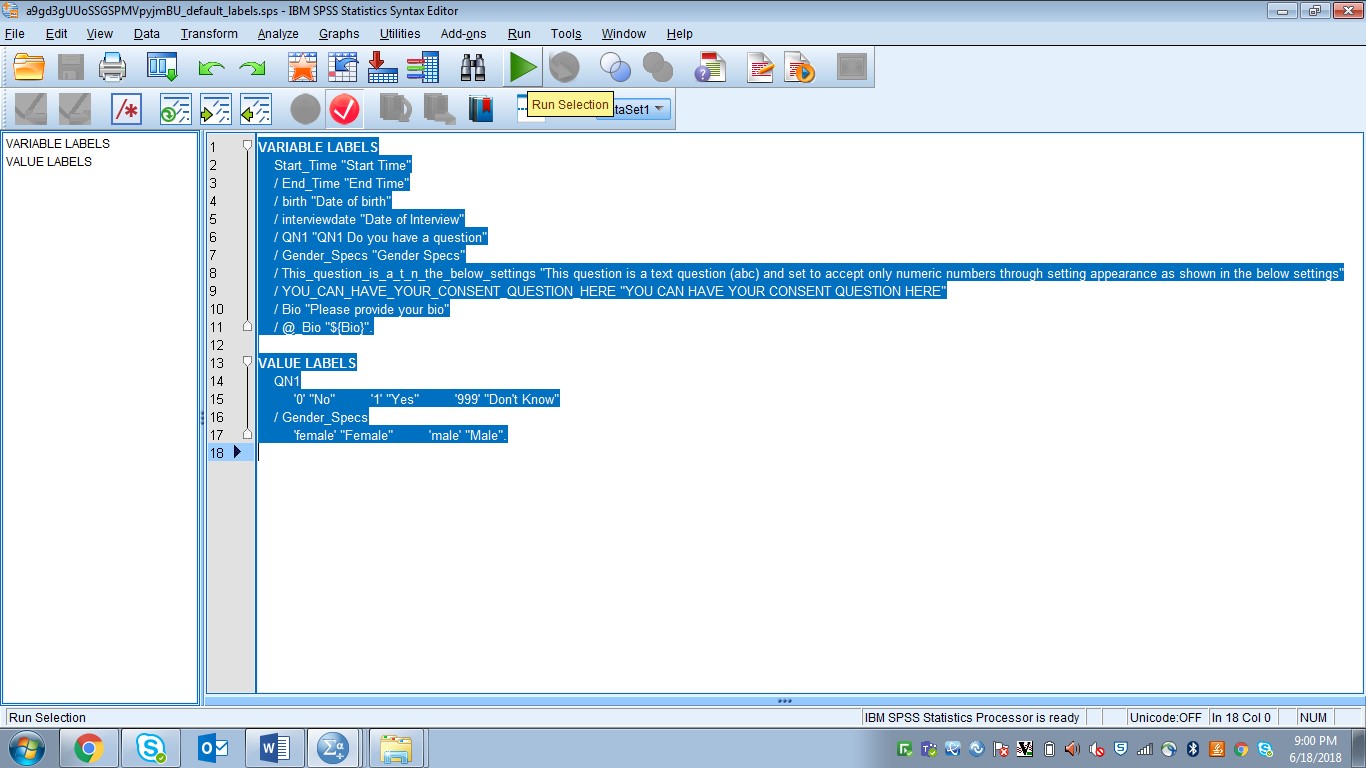Undo the last edit with the Undo arrow
This screenshot has height=768, width=1366.
click(210, 67)
